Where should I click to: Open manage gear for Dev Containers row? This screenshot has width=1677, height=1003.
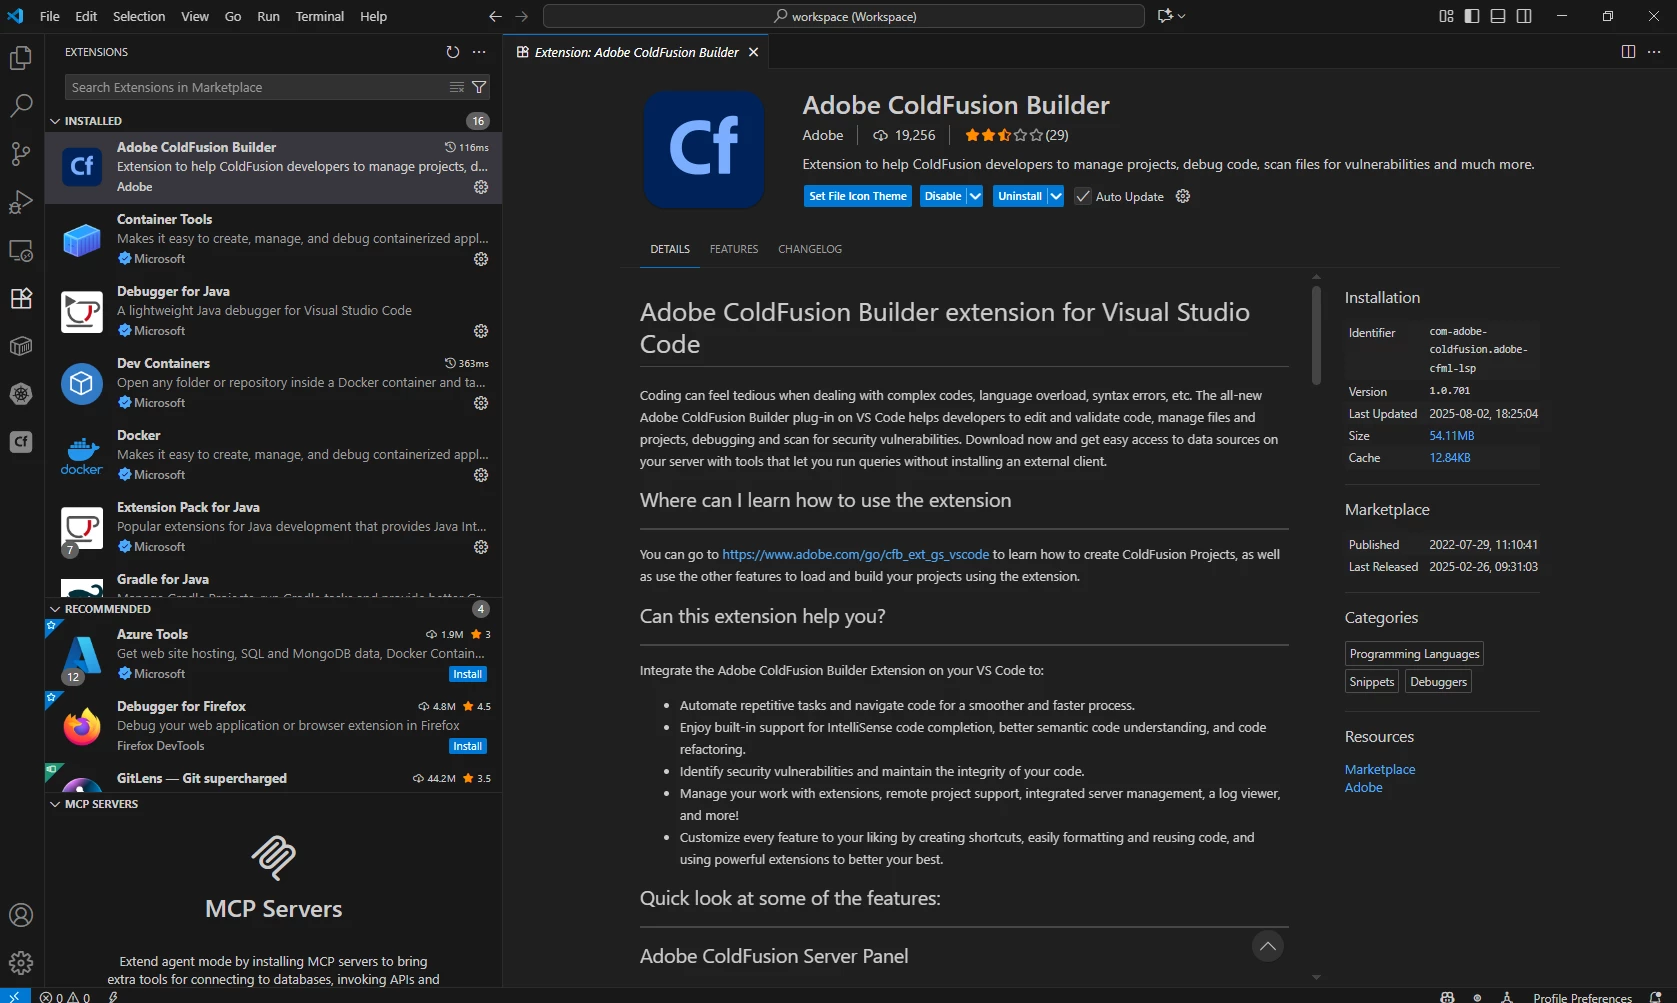click(481, 403)
